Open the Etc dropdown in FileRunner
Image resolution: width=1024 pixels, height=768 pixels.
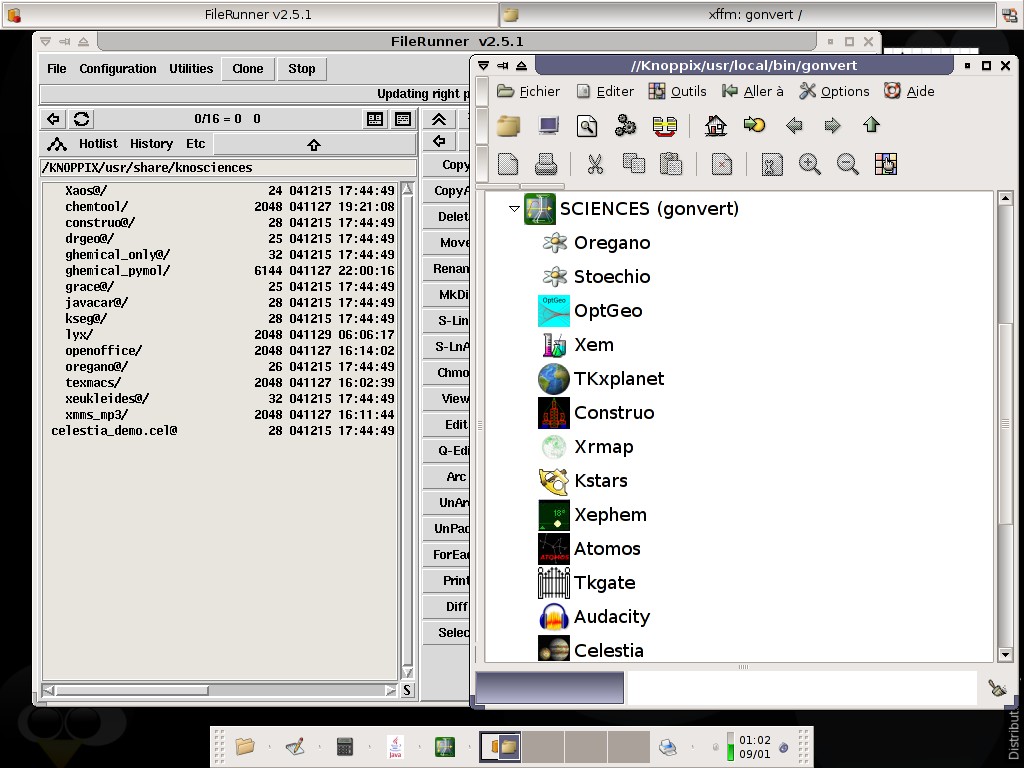click(195, 144)
